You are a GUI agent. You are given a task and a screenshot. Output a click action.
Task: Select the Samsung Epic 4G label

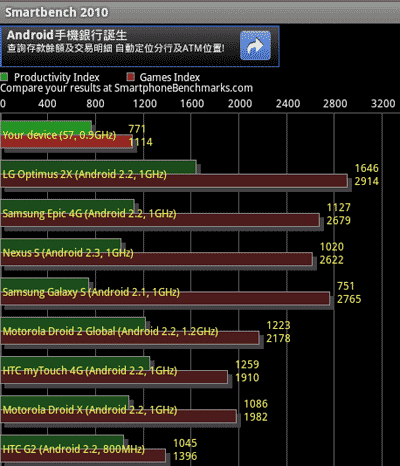pyautogui.click(x=89, y=213)
